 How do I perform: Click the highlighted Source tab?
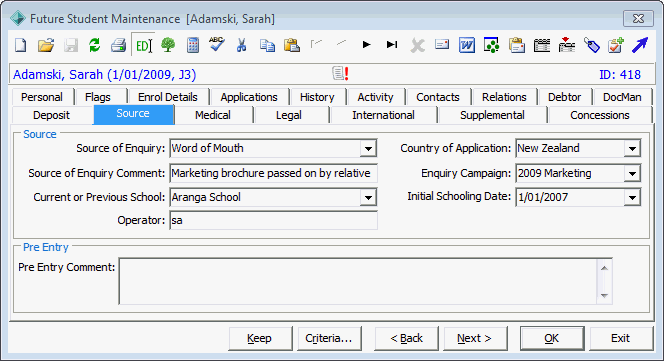coord(133,114)
